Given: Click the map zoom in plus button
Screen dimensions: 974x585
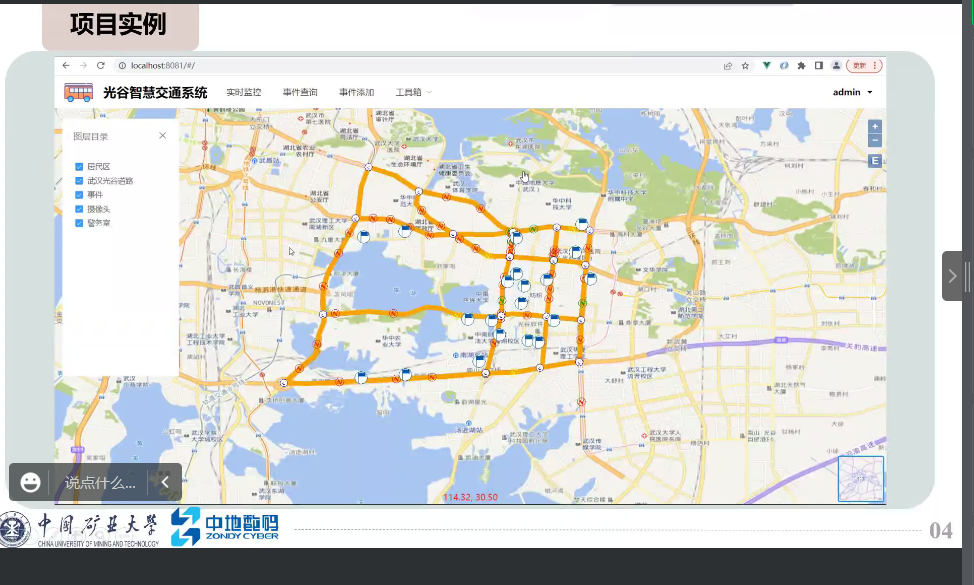Looking at the screenshot, I should click(x=875, y=126).
